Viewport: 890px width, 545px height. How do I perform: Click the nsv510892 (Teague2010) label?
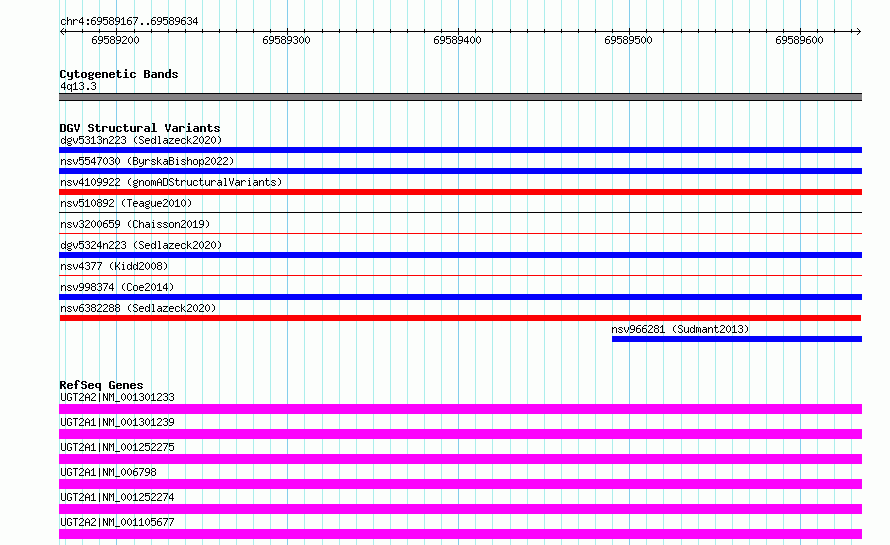pyautogui.click(x=126, y=203)
